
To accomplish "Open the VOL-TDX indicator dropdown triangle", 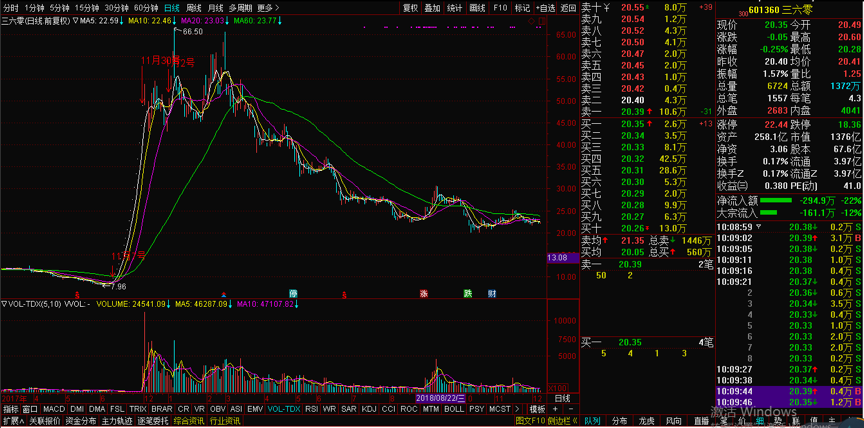I will coord(4,303).
